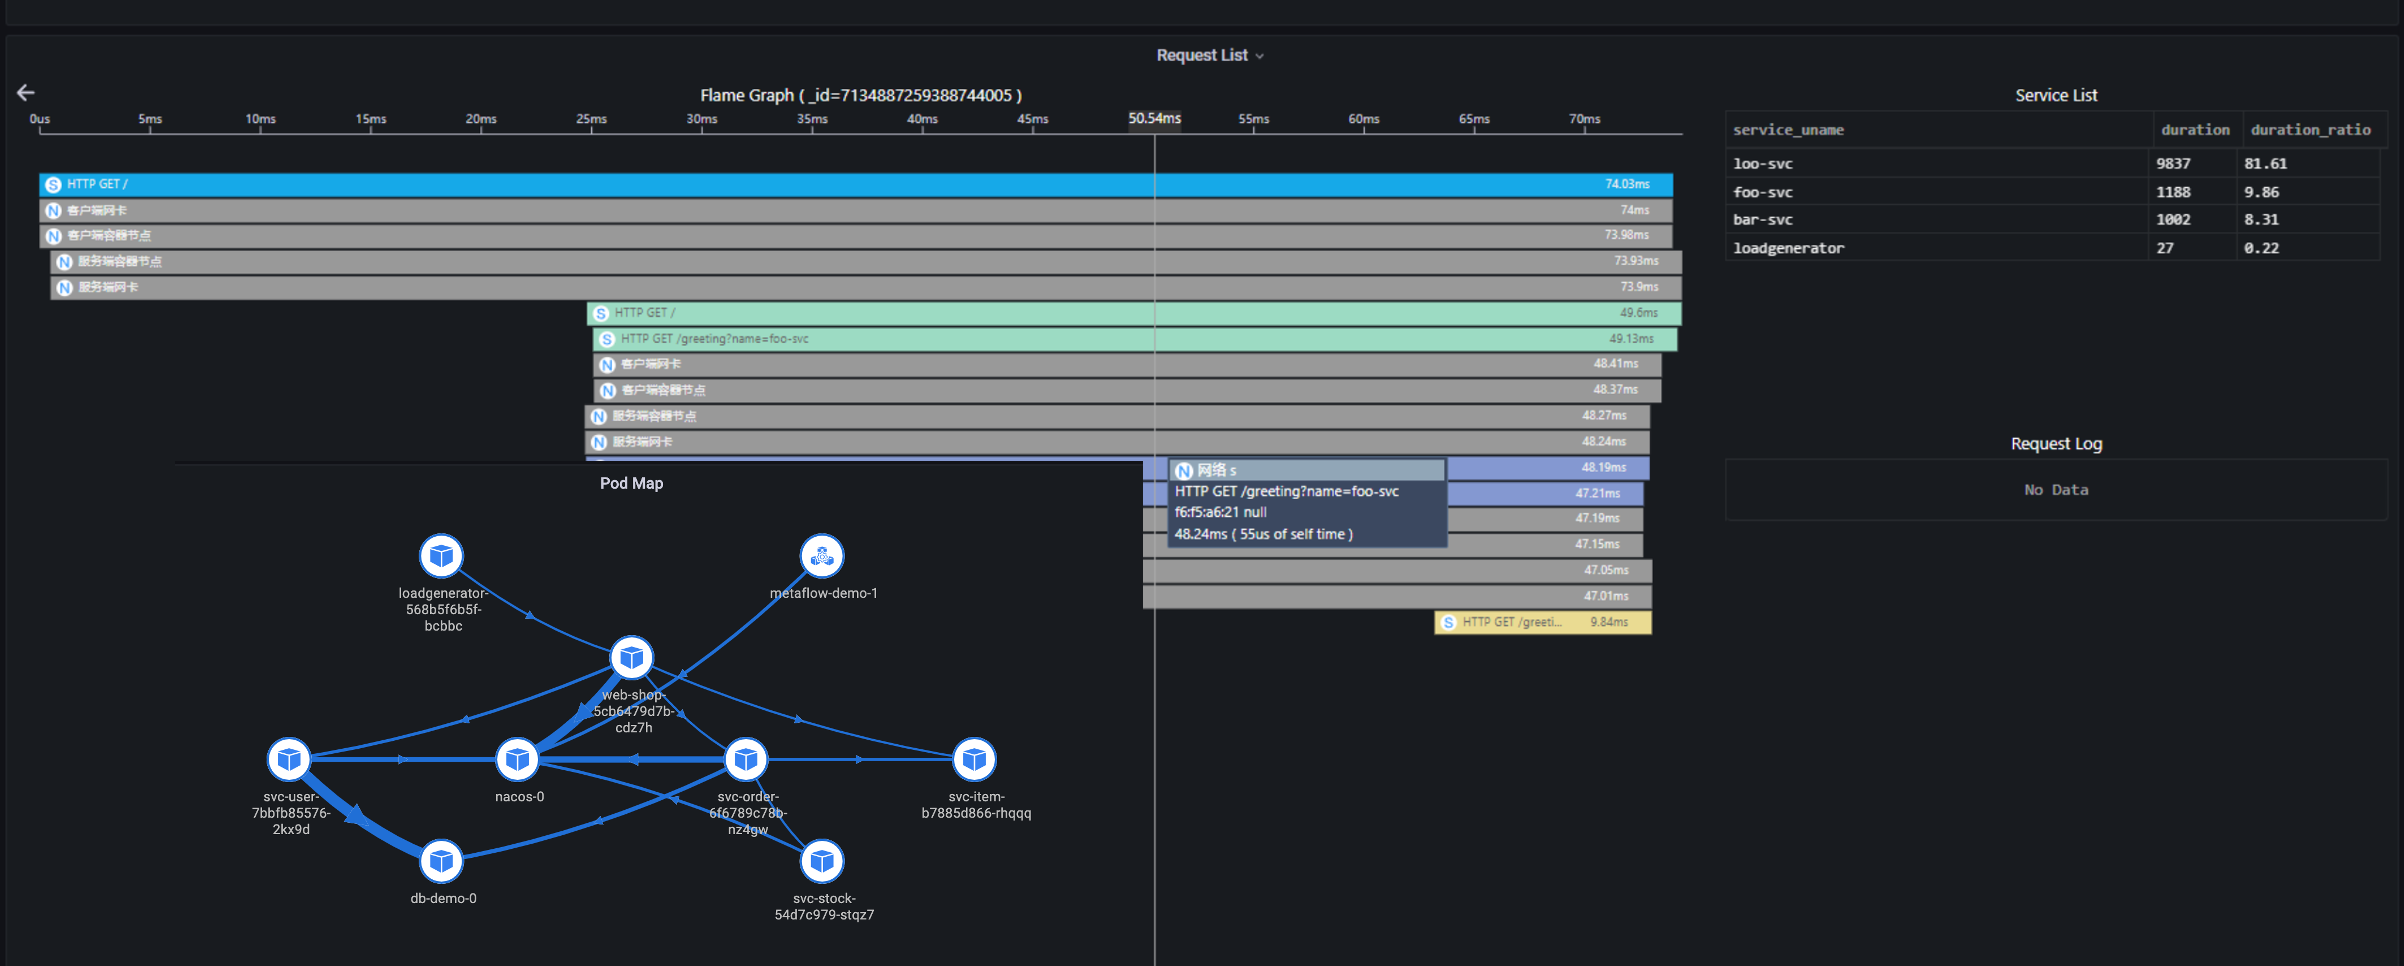The image size is (2404, 966).
Task: Select the loadgenerator pod node icon
Action: point(441,556)
